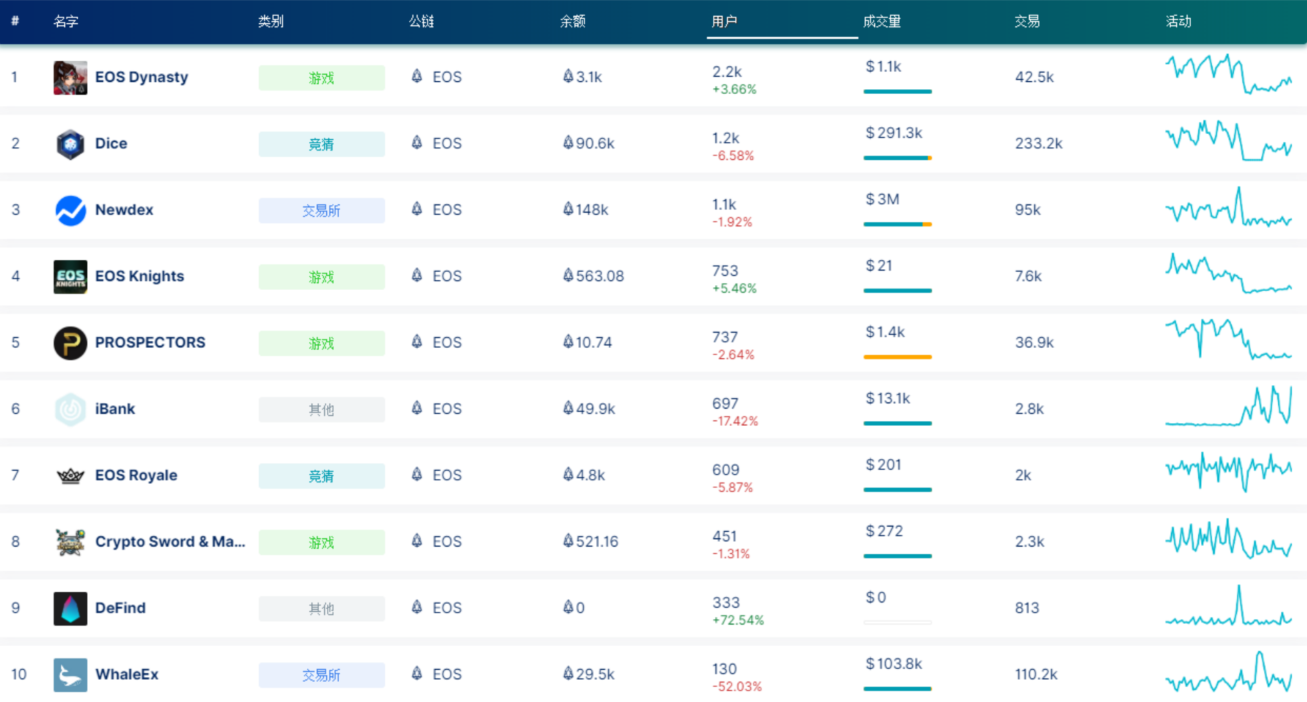Sort table by 成交量 column

(x=881, y=21)
